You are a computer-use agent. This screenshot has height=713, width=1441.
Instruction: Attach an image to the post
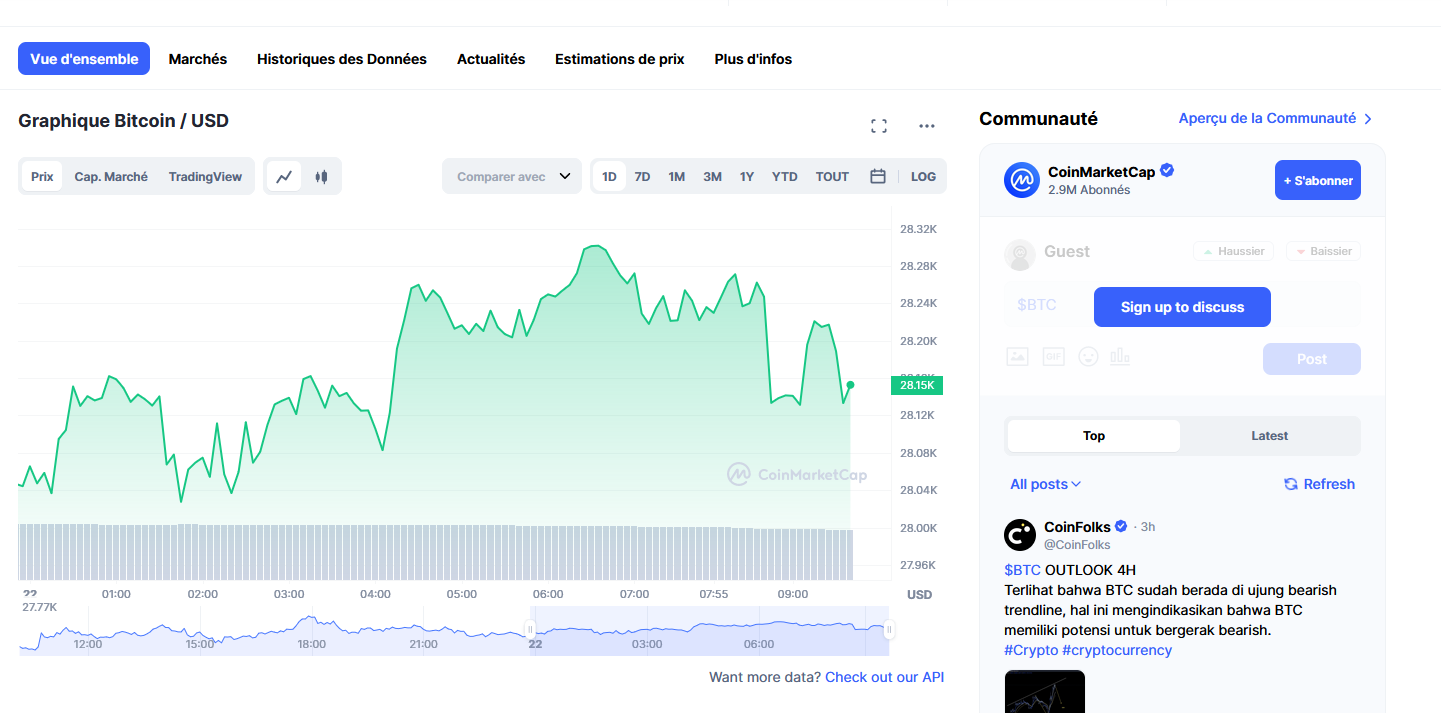pyautogui.click(x=1017, y=356)
